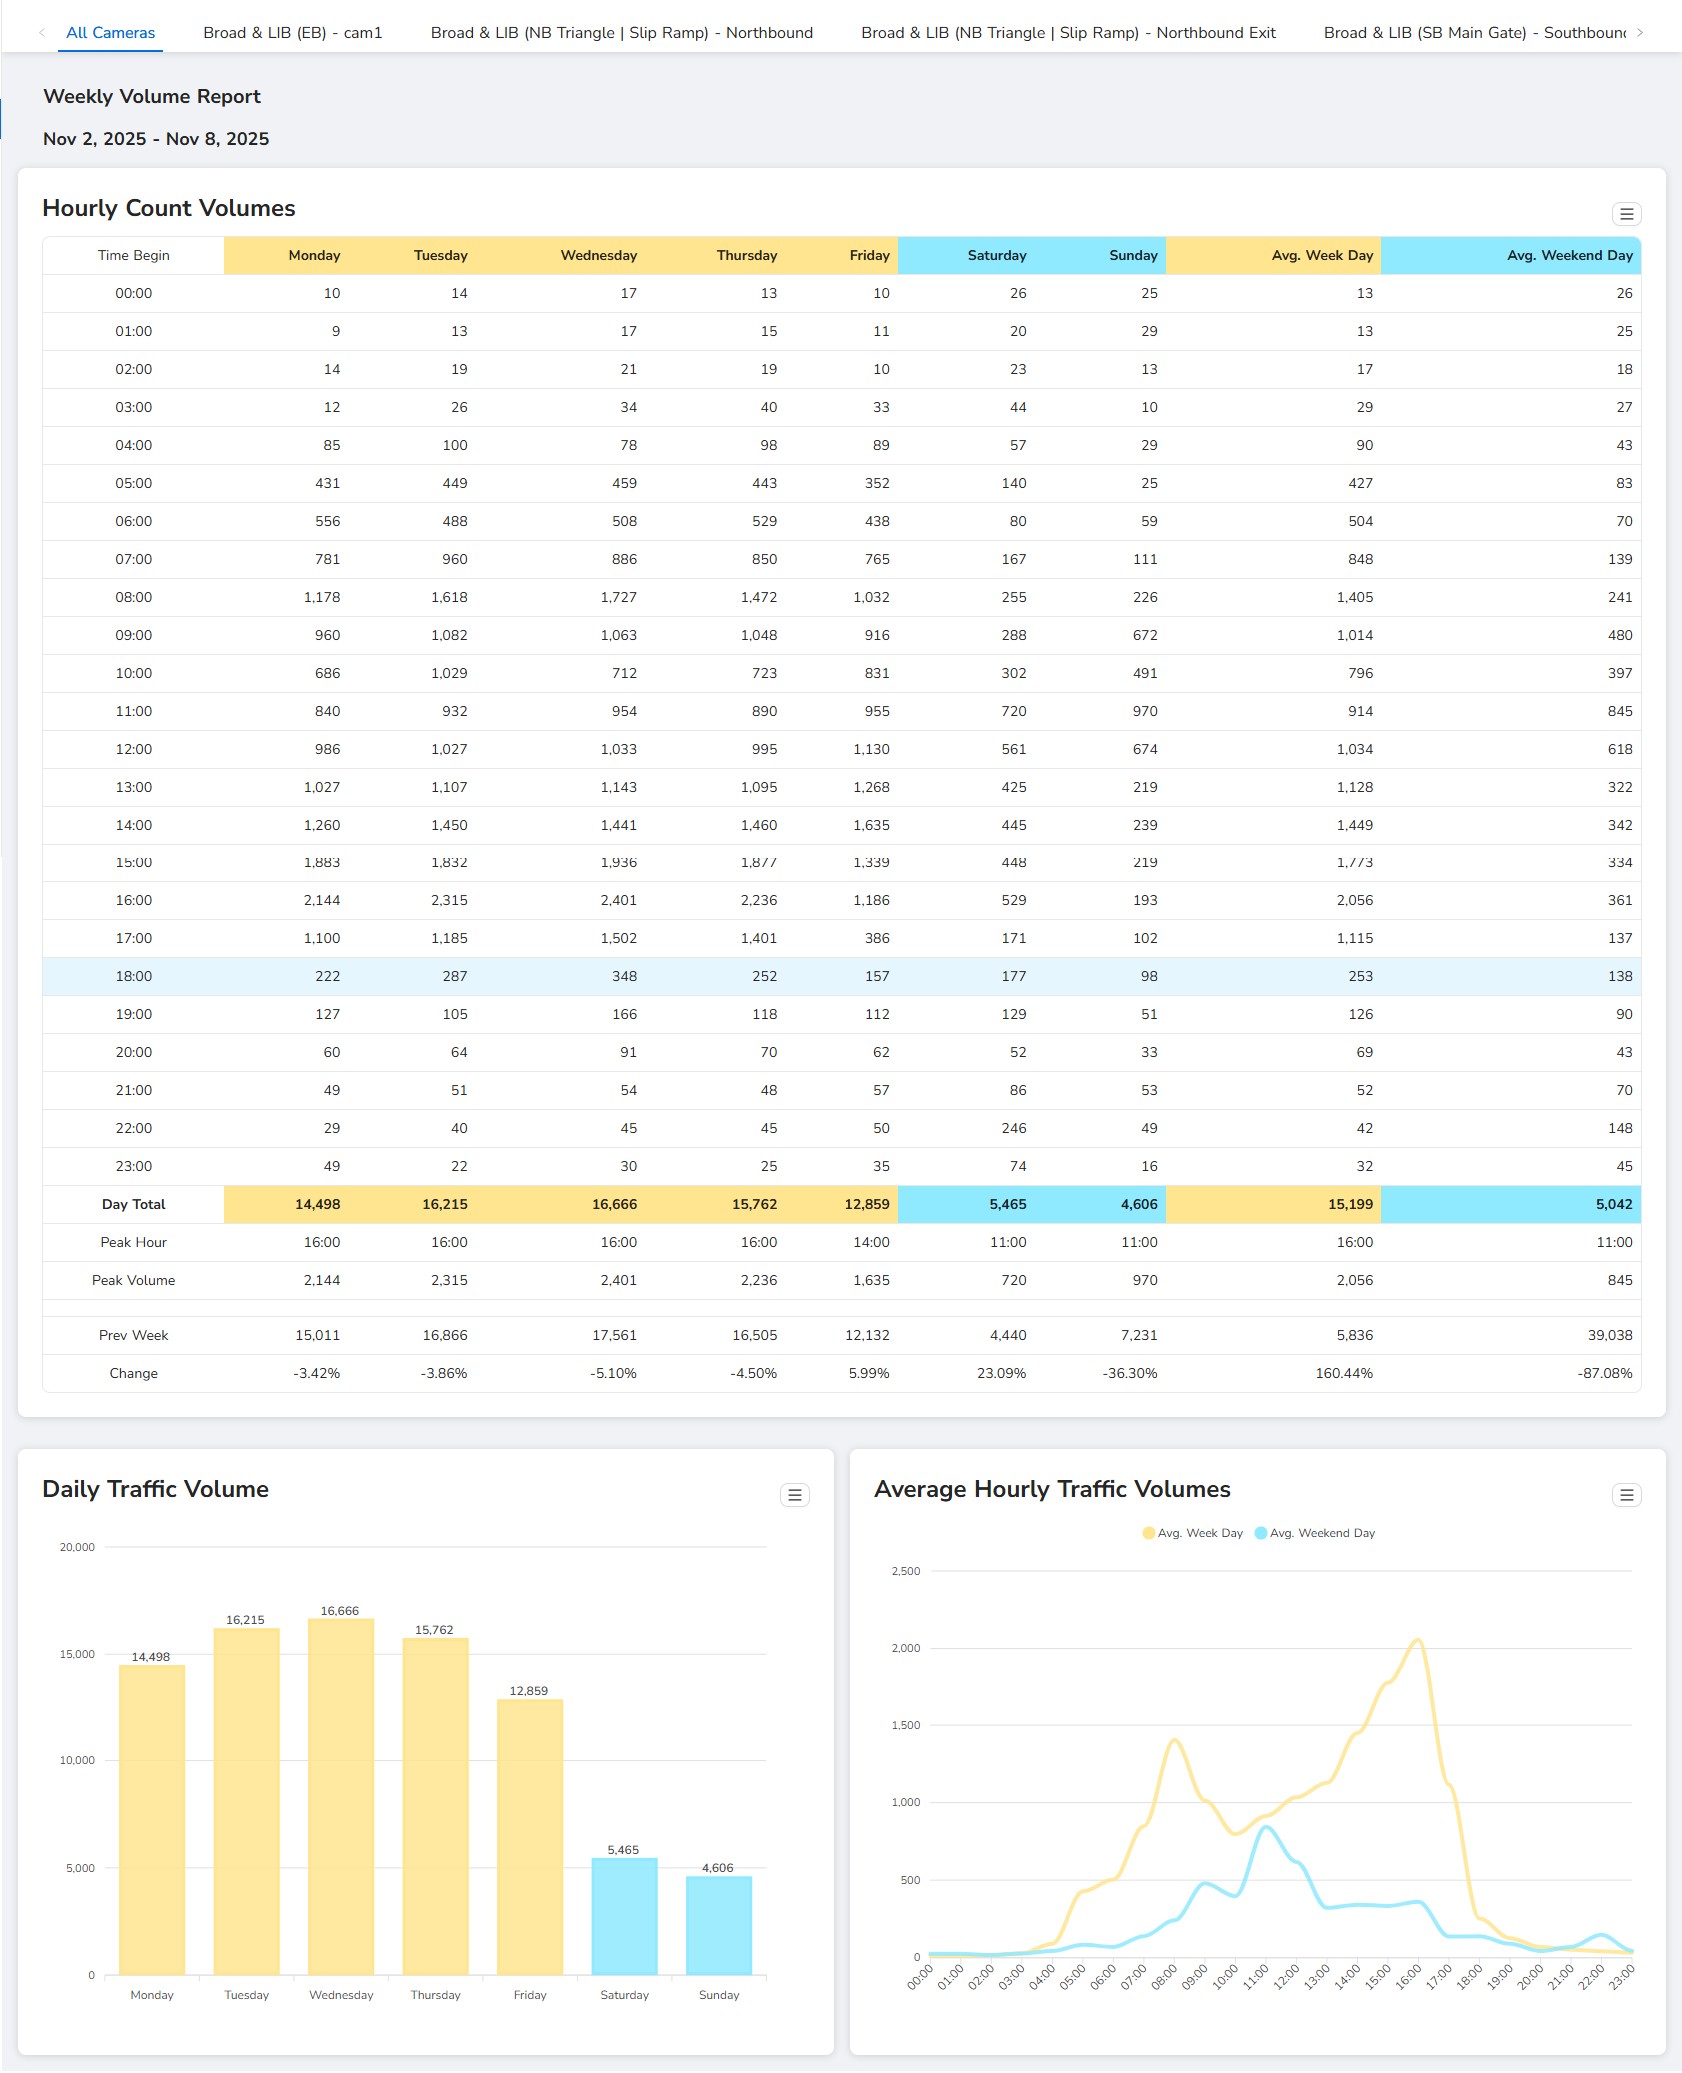Open the Hourly Count Volumes export menu

(x=1626, y=214)
